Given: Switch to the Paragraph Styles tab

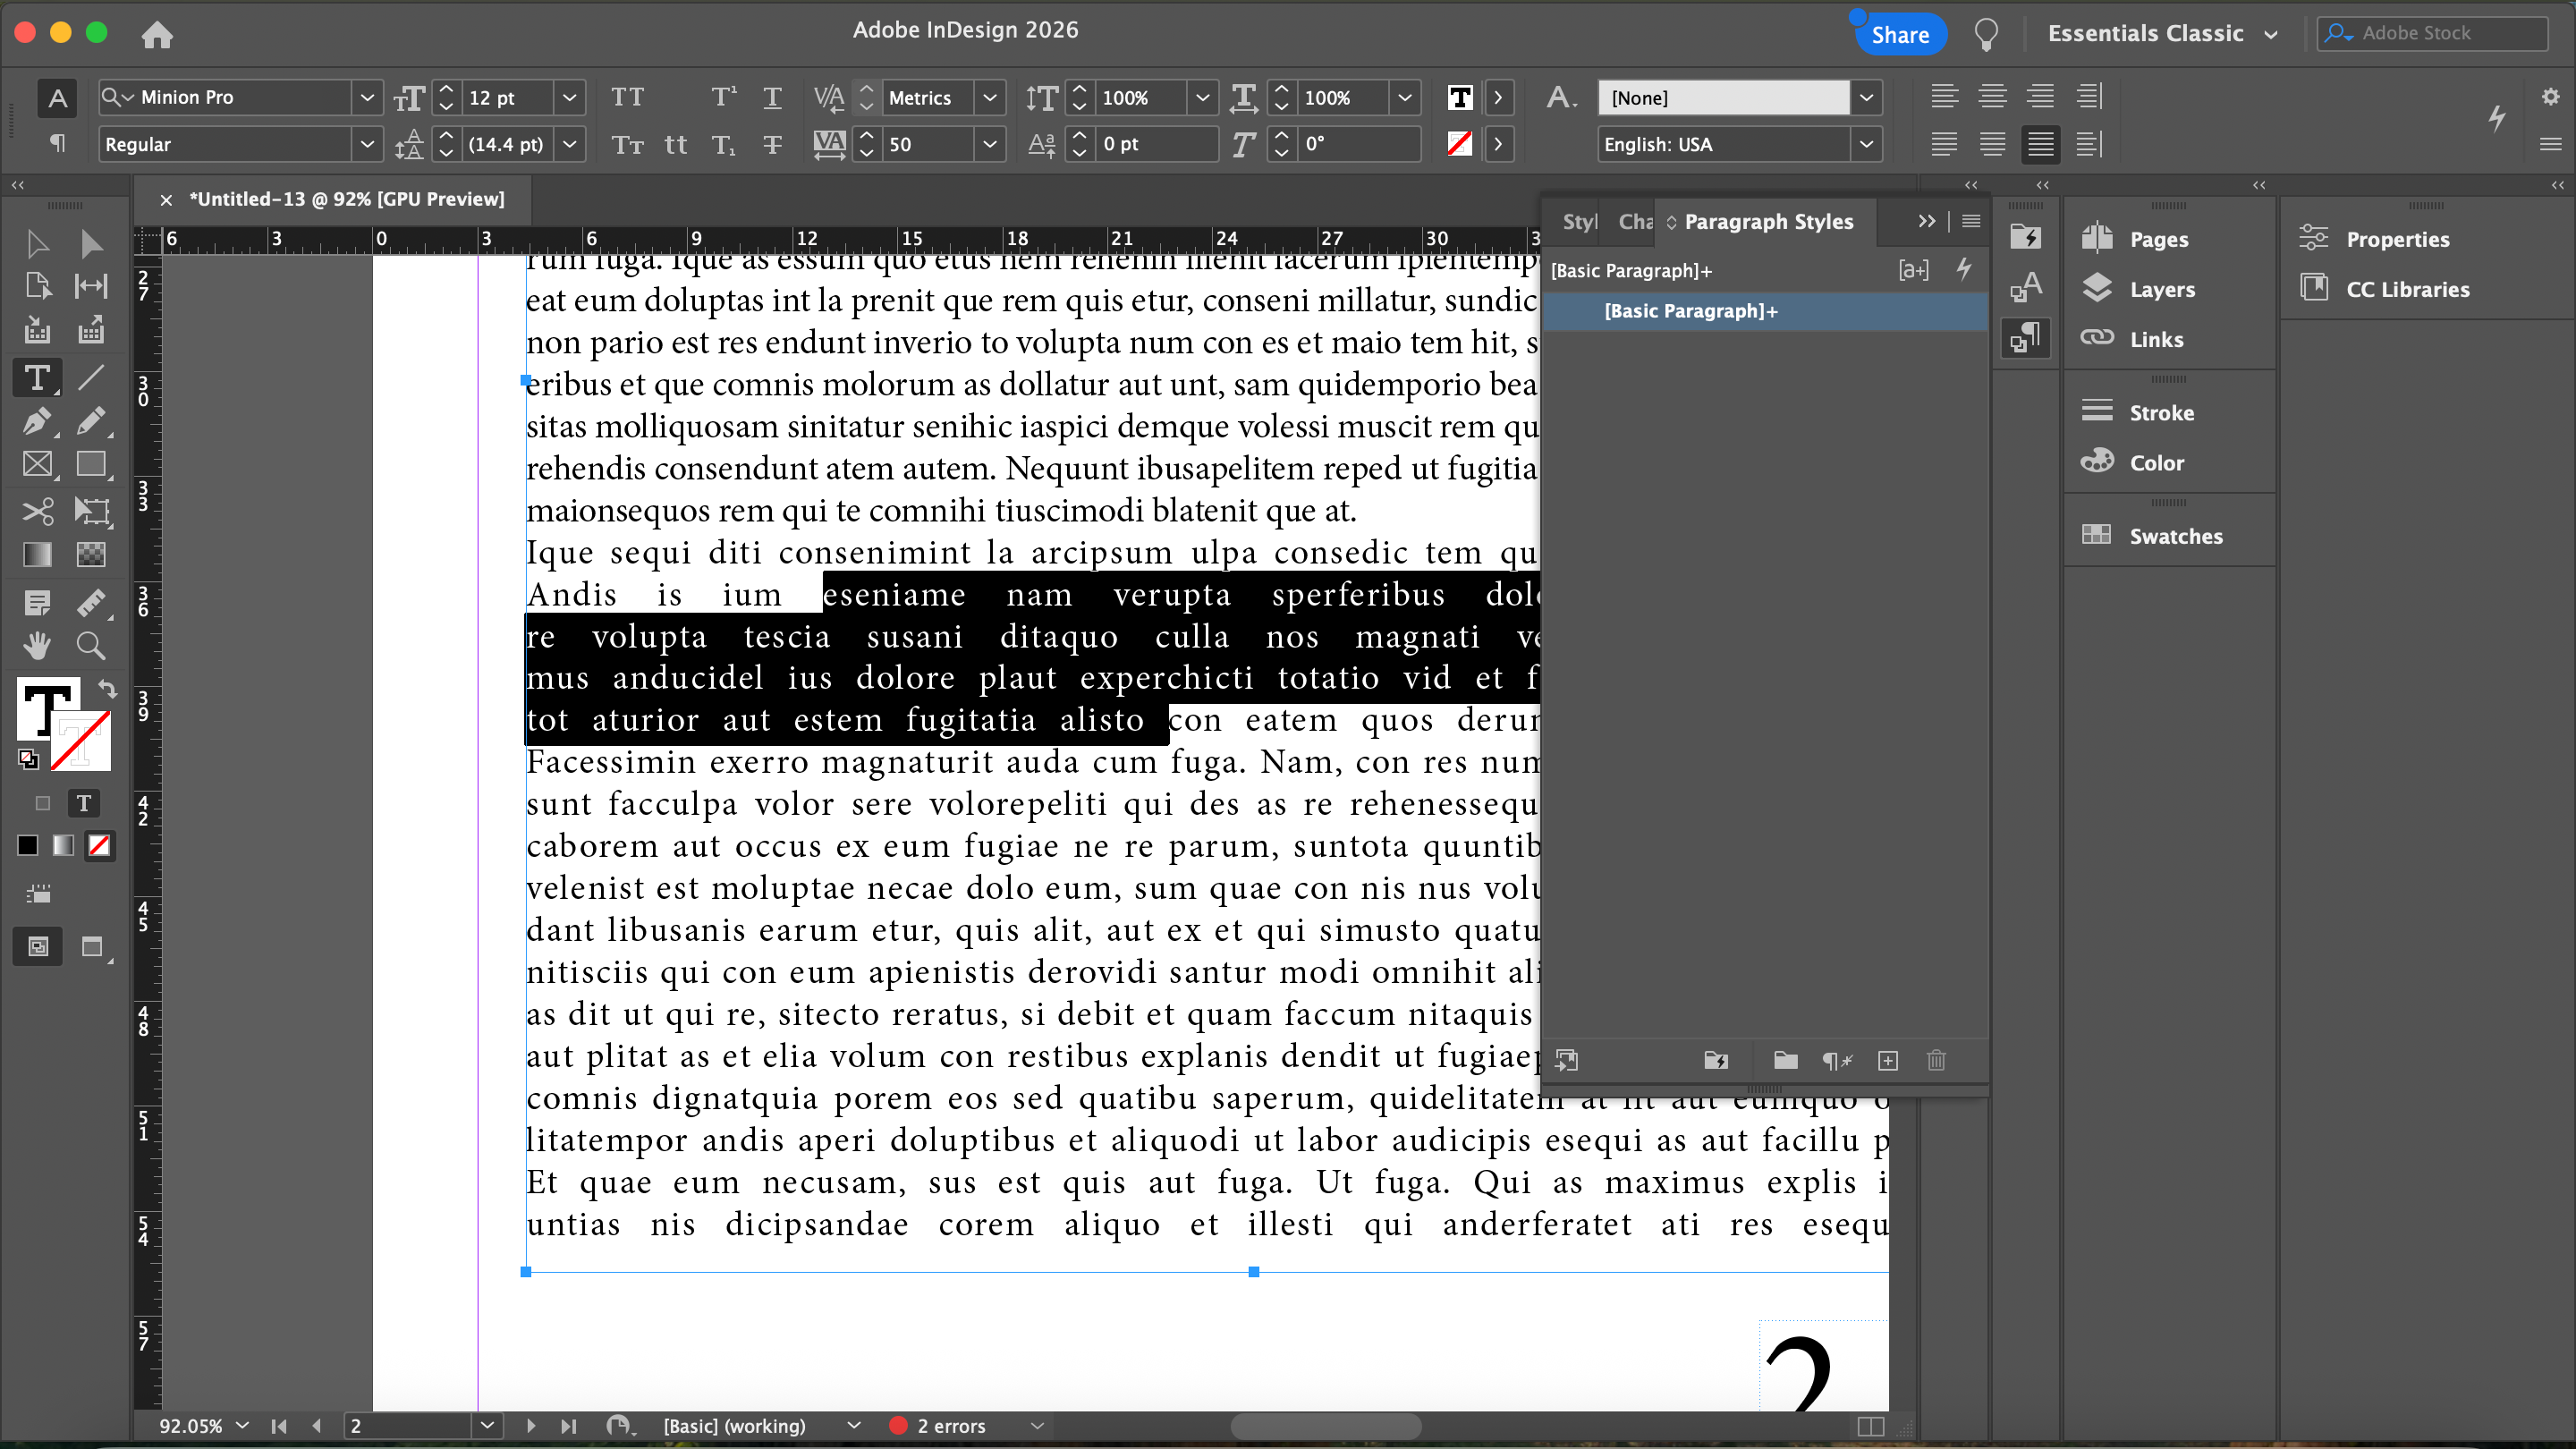Looking at the screenshot, I should click(1767, 221).
